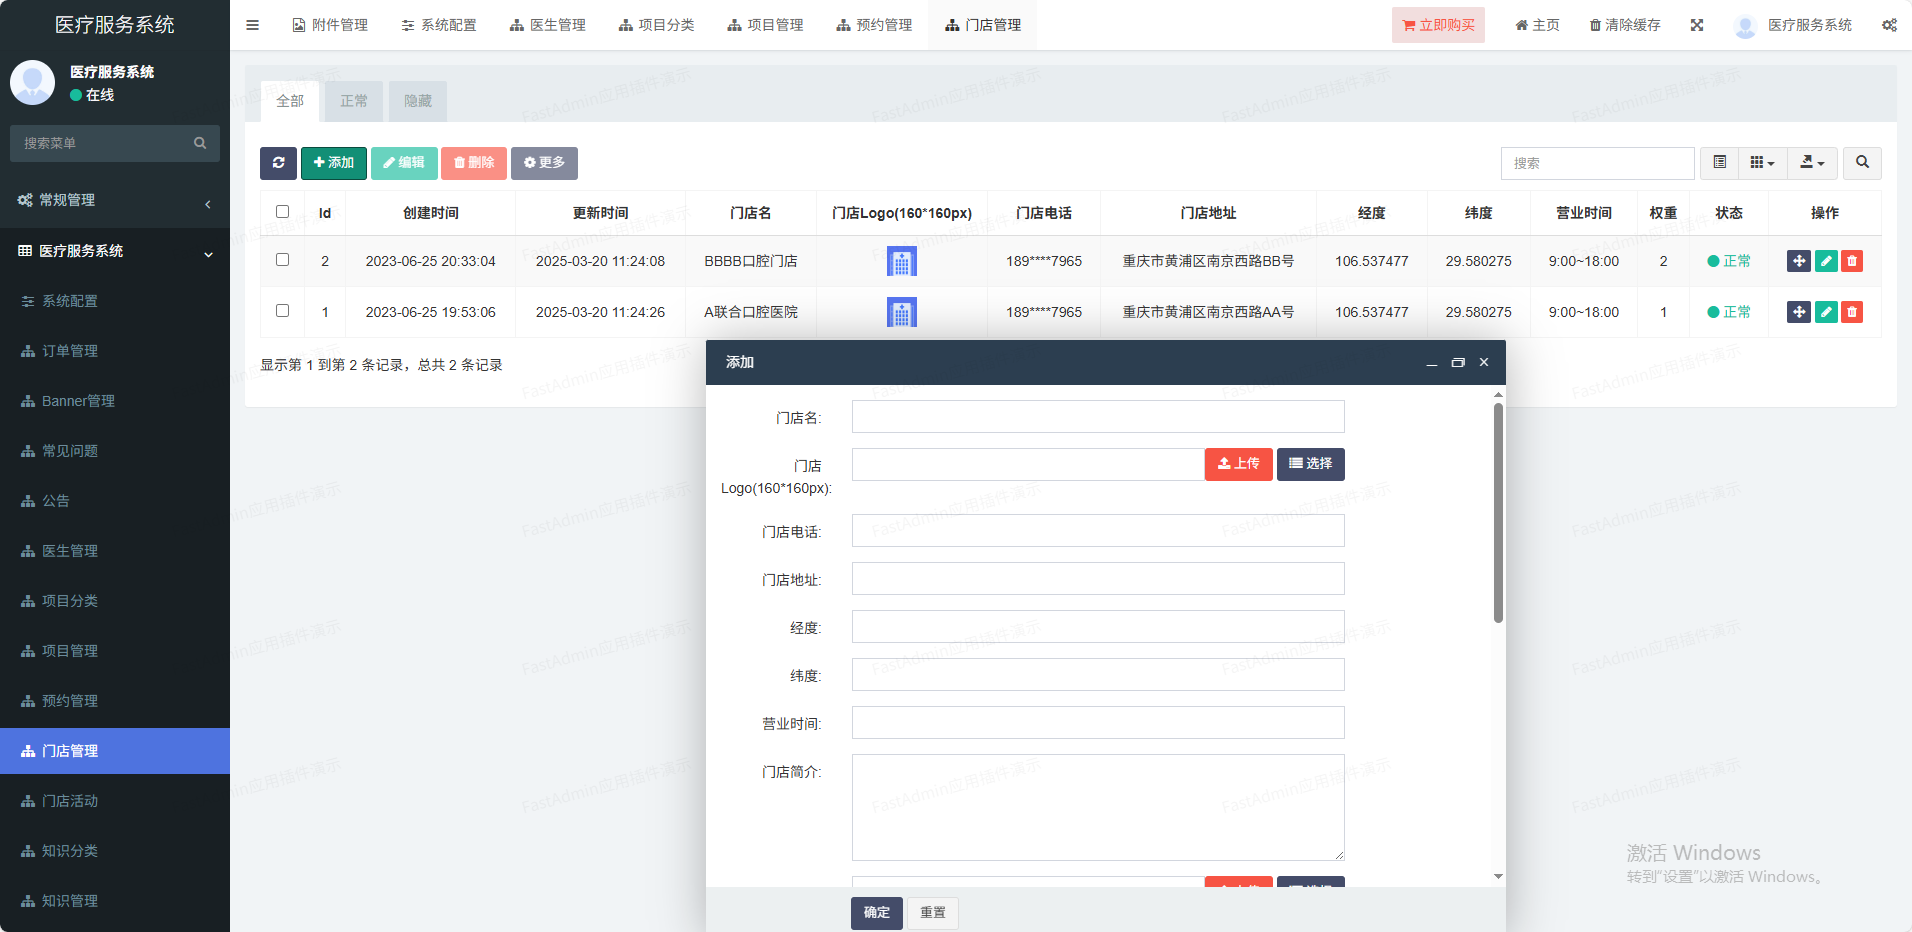Expand the 常规管理 sidebar menu

coord(115,200)
